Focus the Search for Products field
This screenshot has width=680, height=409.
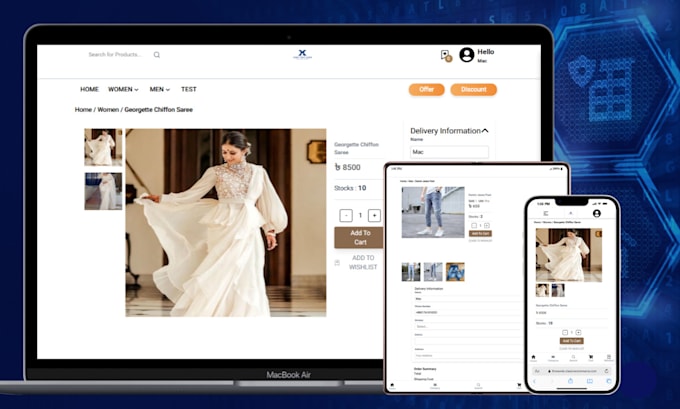tap(115, 55)
